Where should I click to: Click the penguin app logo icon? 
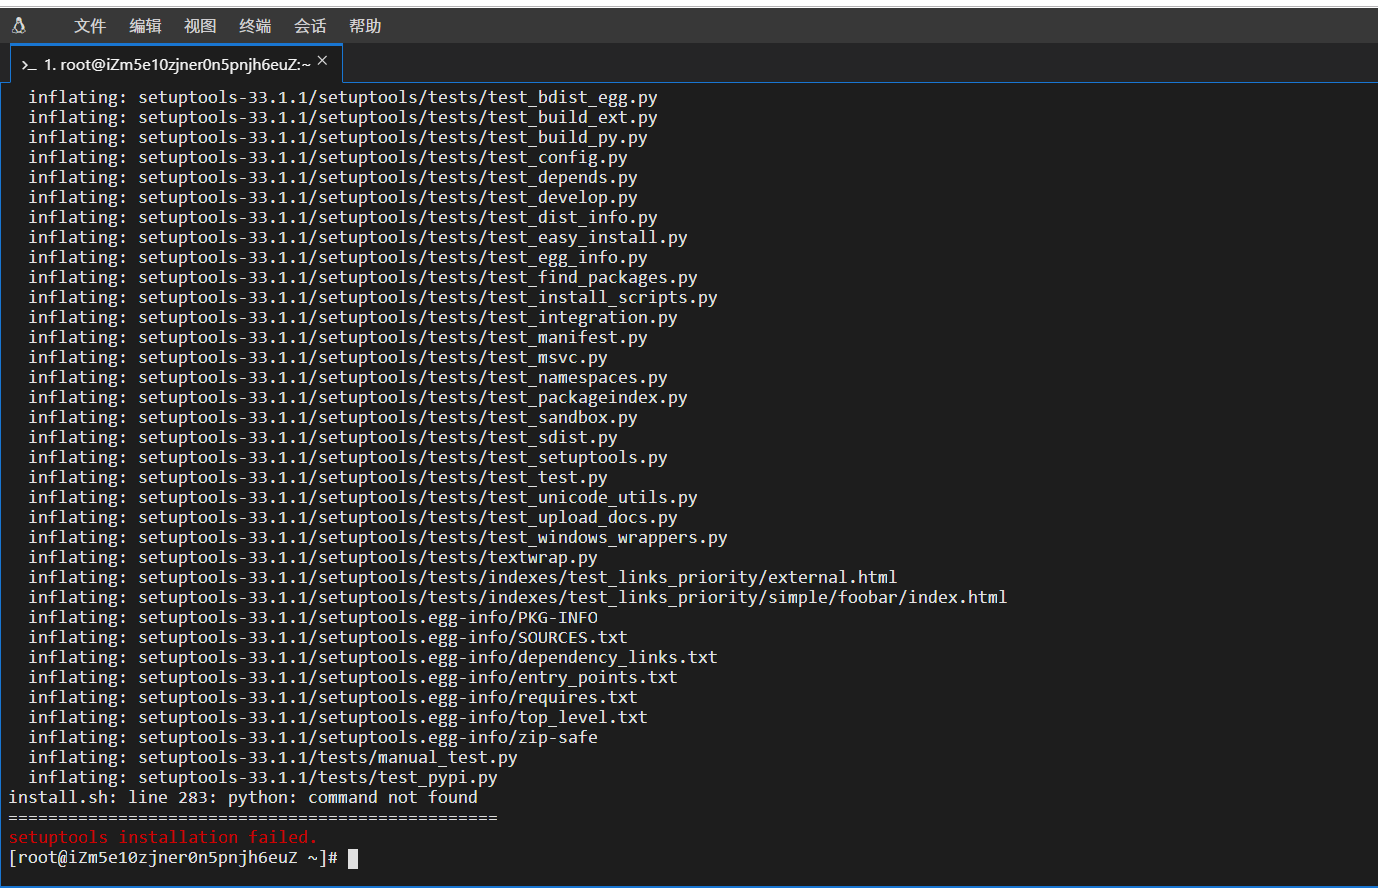(x=19, y=26)
